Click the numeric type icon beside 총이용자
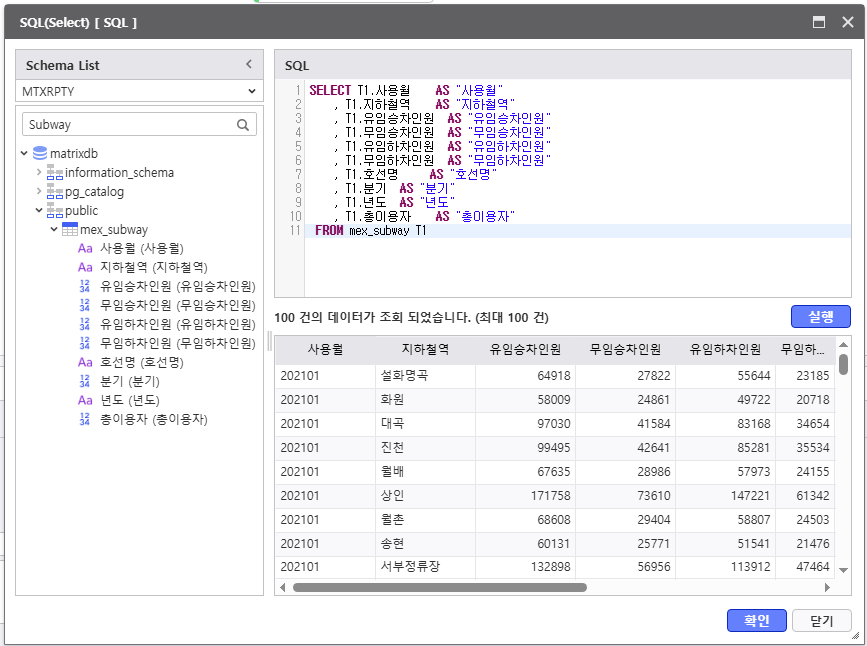The image size is (867, 646). (x=85, y=420)
